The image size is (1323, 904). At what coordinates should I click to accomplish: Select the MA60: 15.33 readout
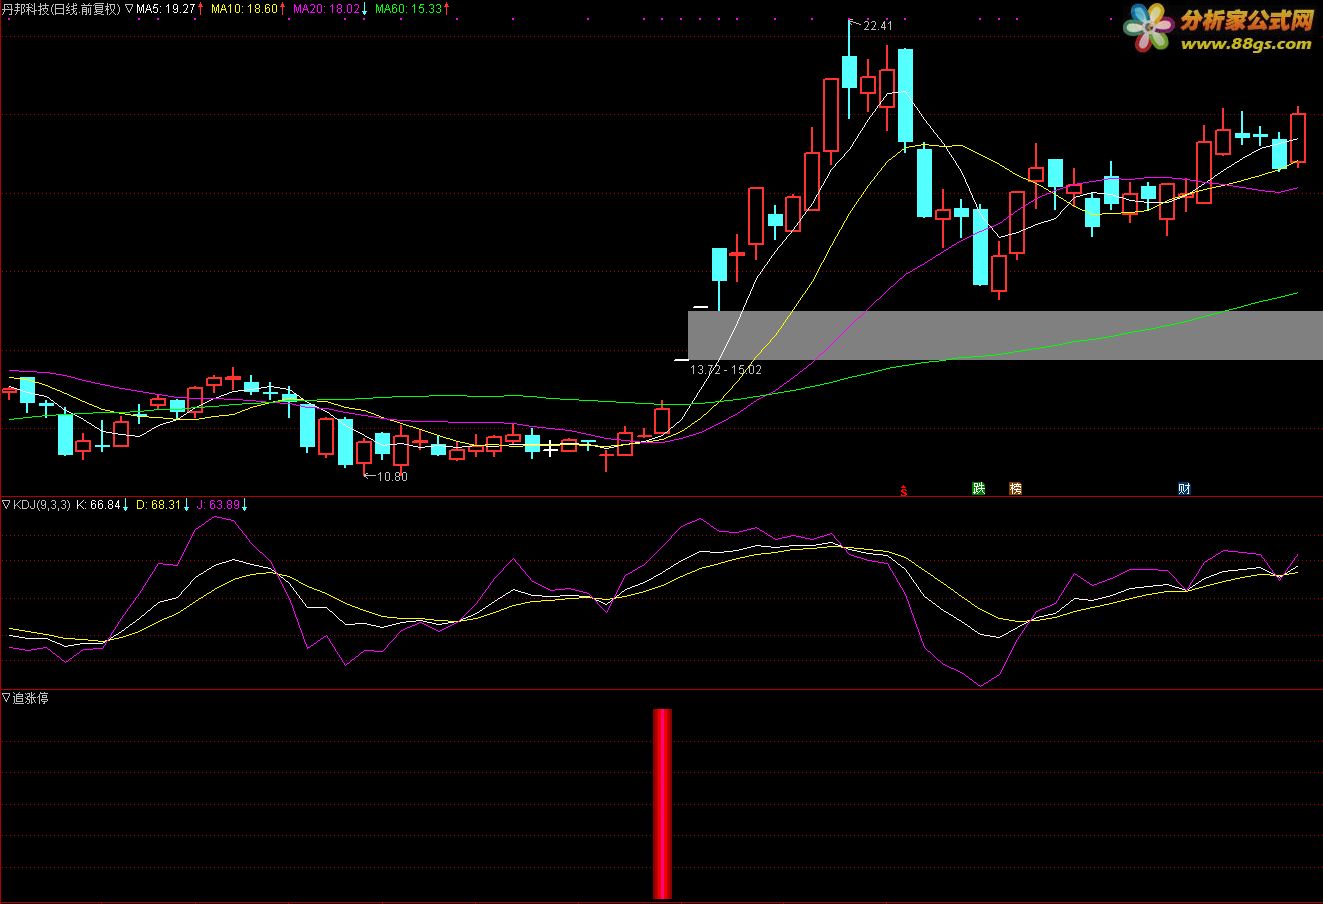(409, 8)
